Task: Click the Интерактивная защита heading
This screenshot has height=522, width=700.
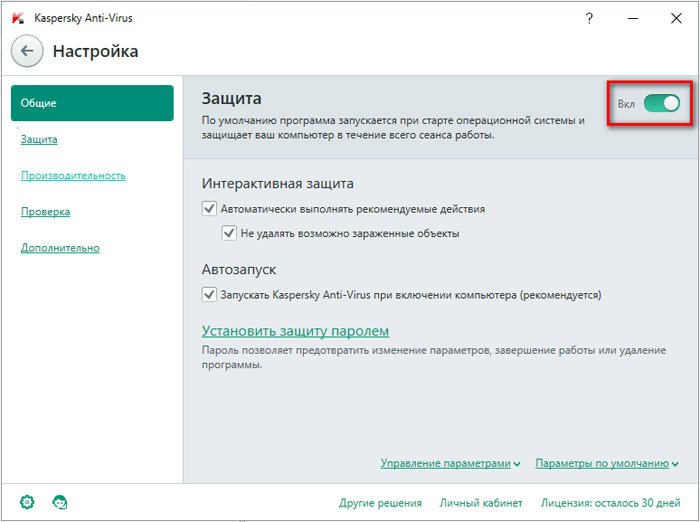Action: pos(278,184)
